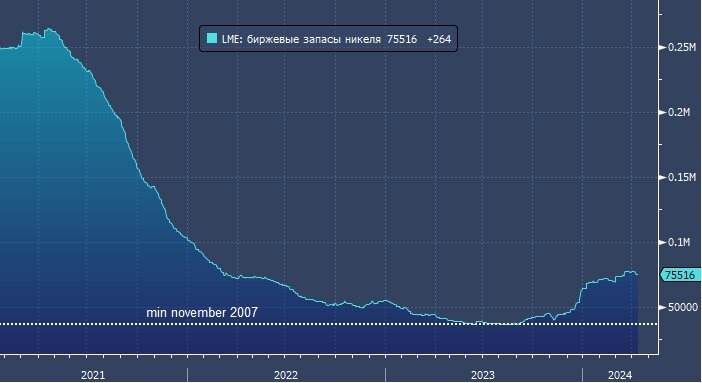Click the legend change value +264
The height and width of the screenshot is (383, 702).
coord(439,39)
